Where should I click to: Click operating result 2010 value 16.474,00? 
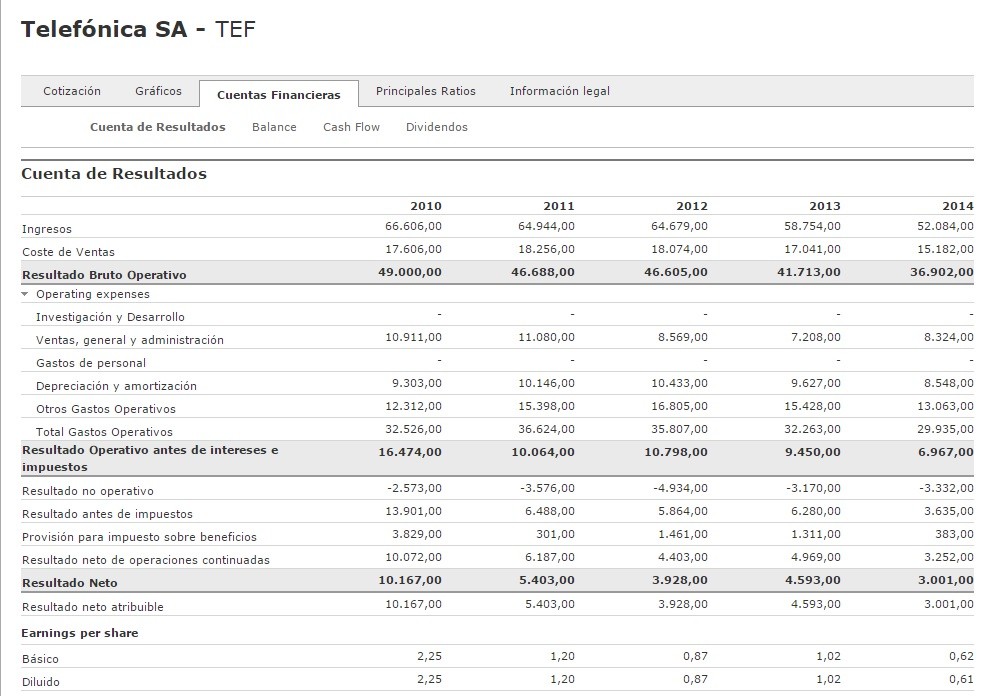pyautogui.click(x=410, y=452)
